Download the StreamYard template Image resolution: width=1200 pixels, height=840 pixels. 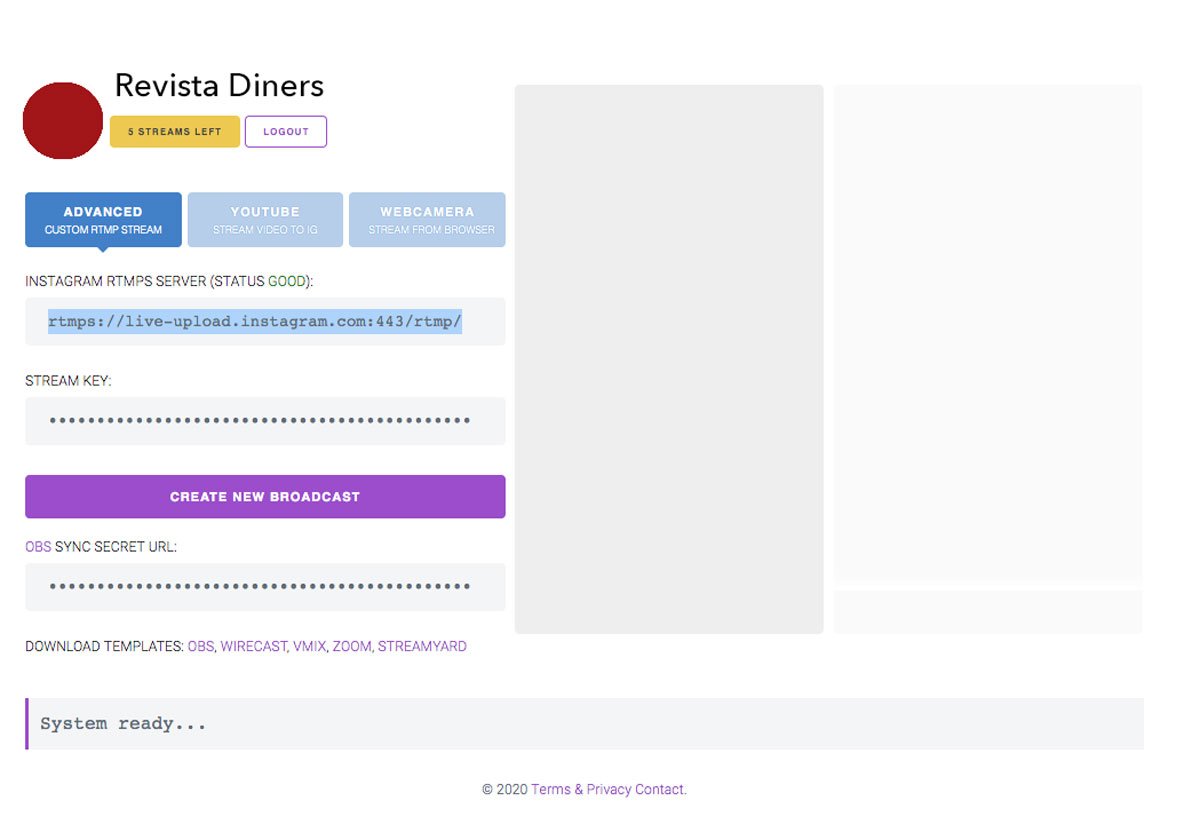coord(422,647)
